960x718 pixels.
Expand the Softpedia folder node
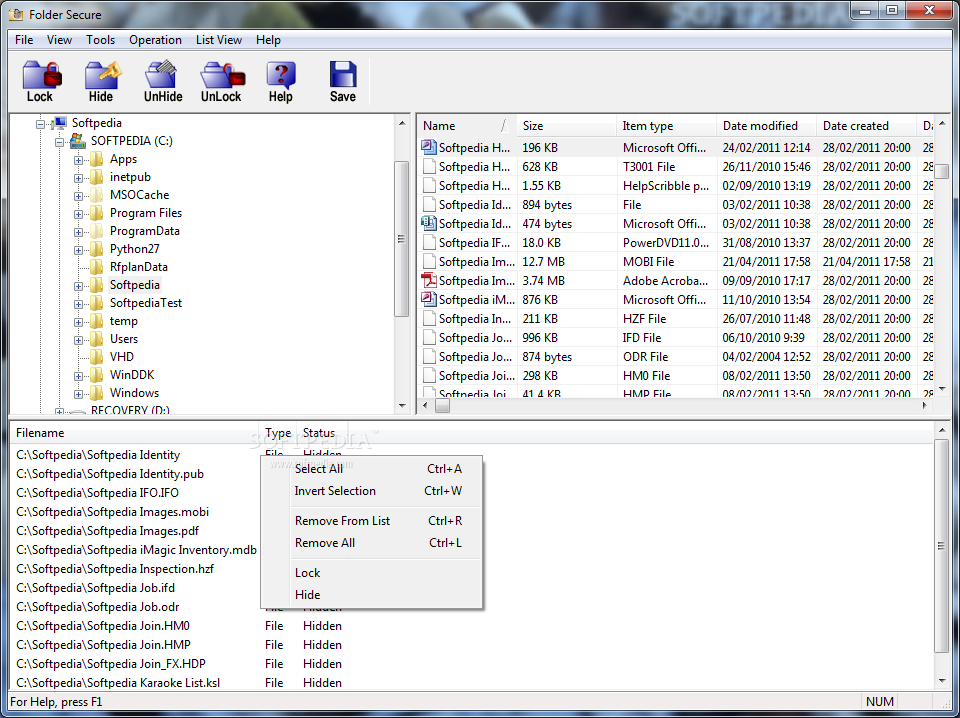coord(78,286)
